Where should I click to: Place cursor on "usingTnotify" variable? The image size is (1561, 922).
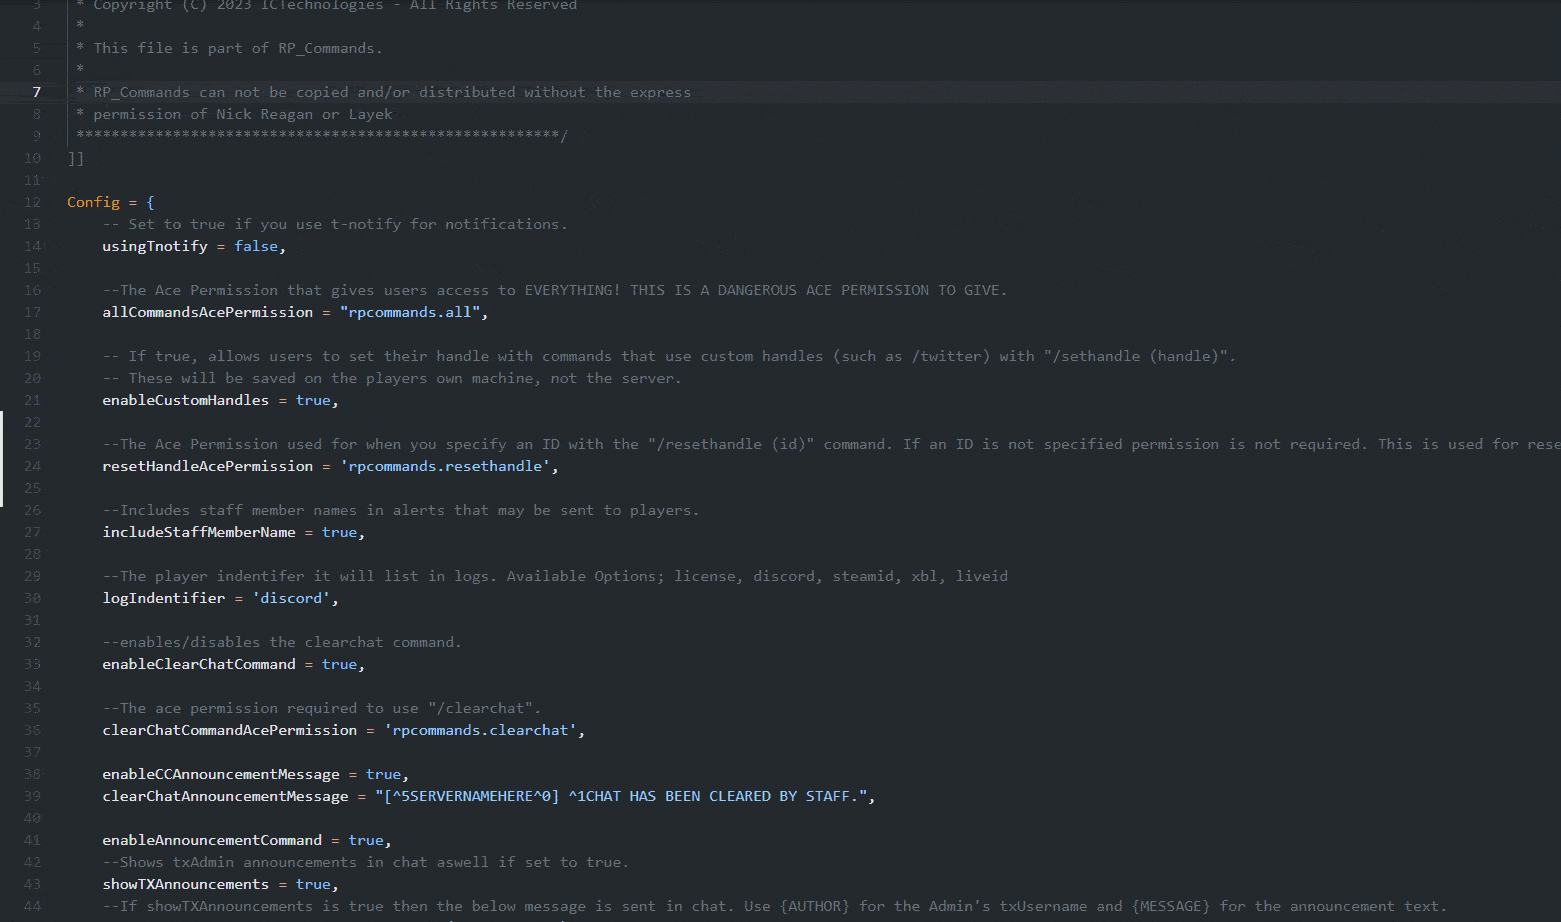pyautogui.click(x=155, y=246)
